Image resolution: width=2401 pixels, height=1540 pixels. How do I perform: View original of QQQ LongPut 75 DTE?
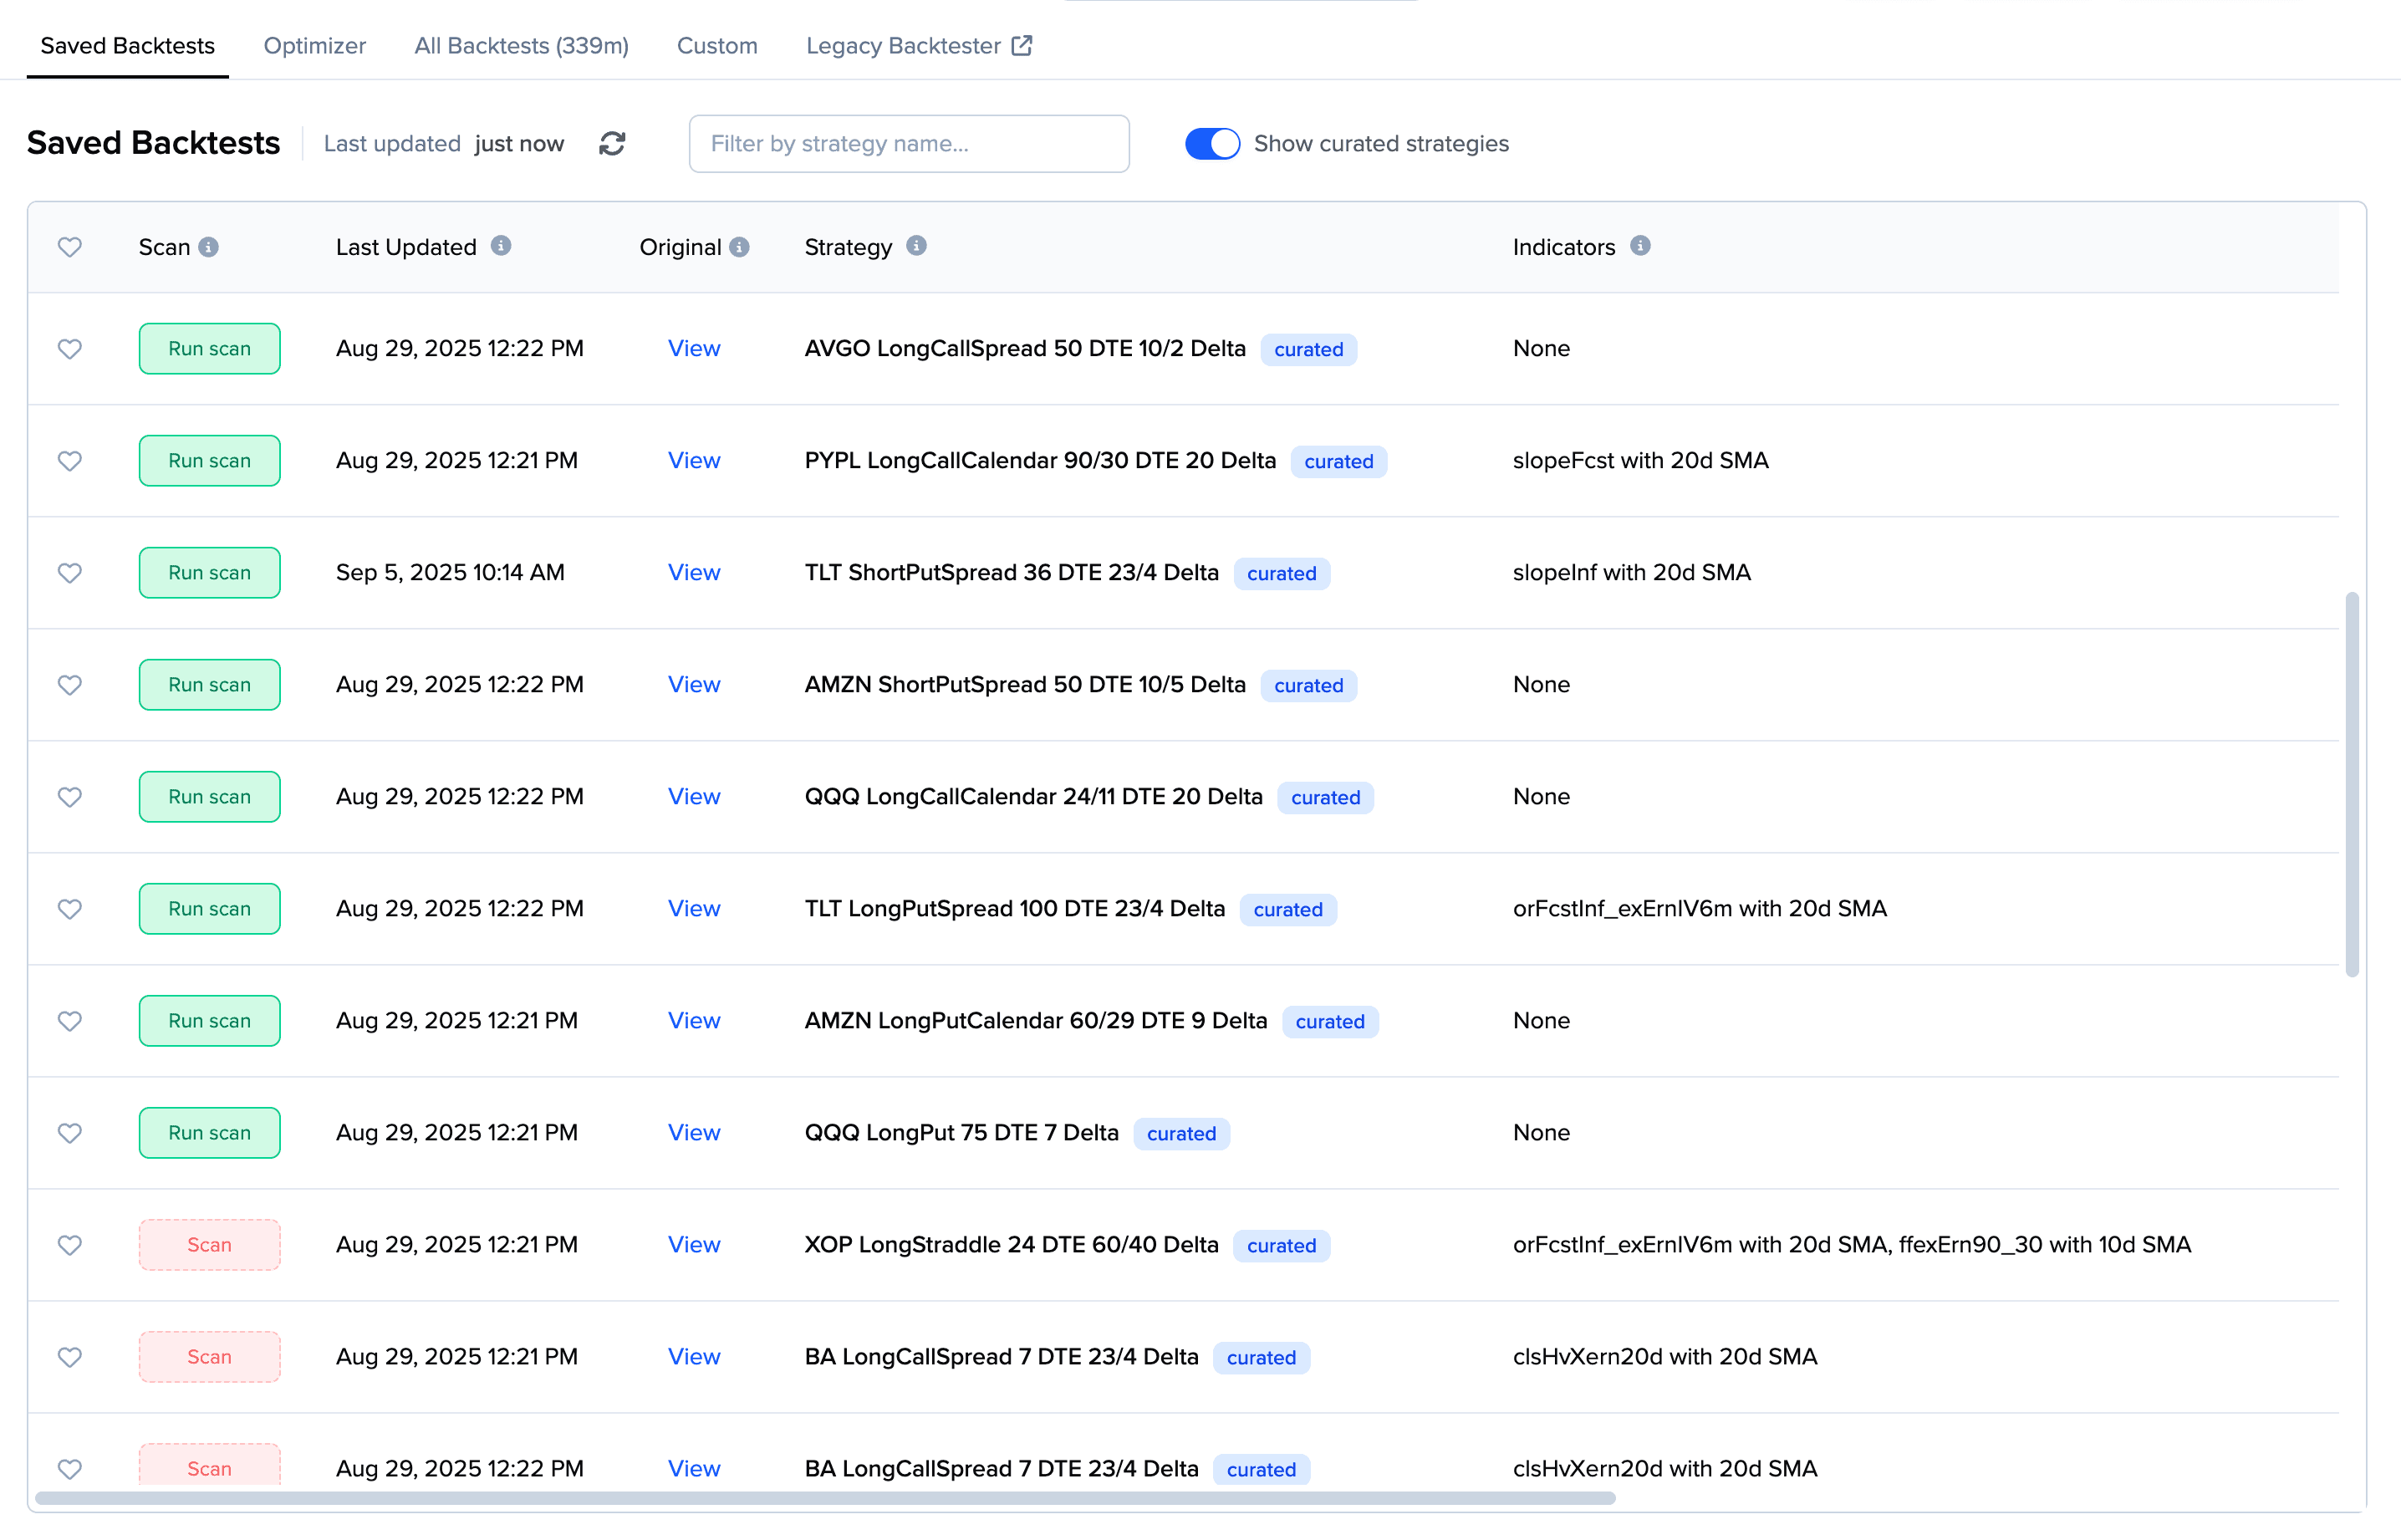click(694, 1133)
